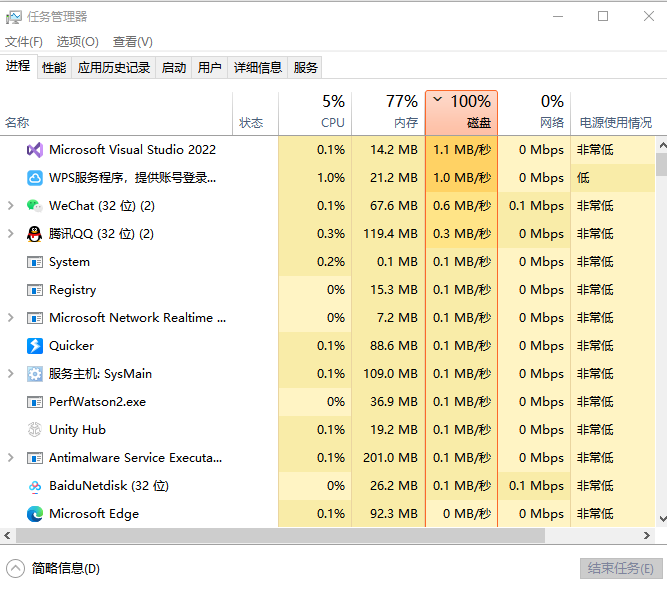Sort by the 网络 column header
This screenshot has width=667, height=591.
[534, 114]
